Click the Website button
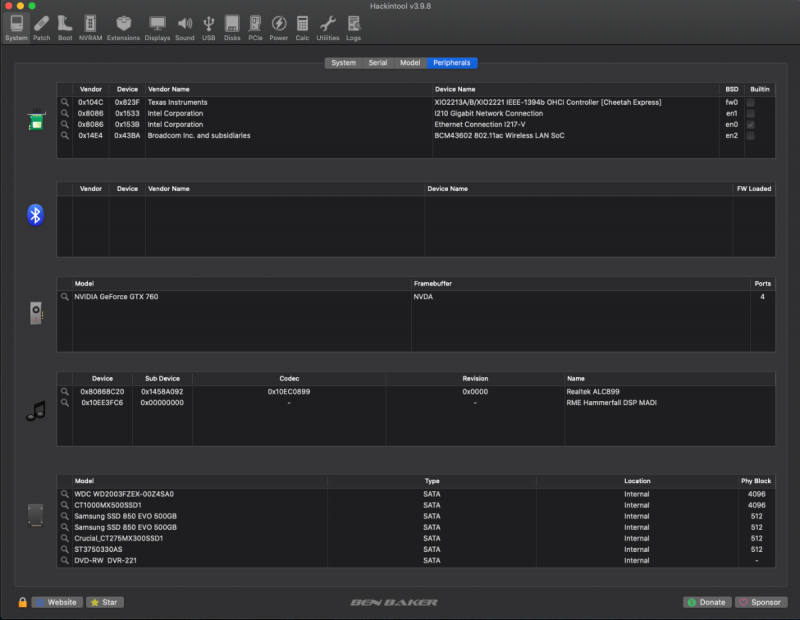Screen dimensions: 800x620 click(57, 602)
